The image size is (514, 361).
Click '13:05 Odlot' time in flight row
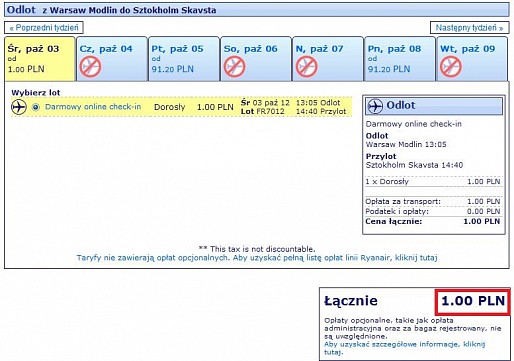point(318,102)
